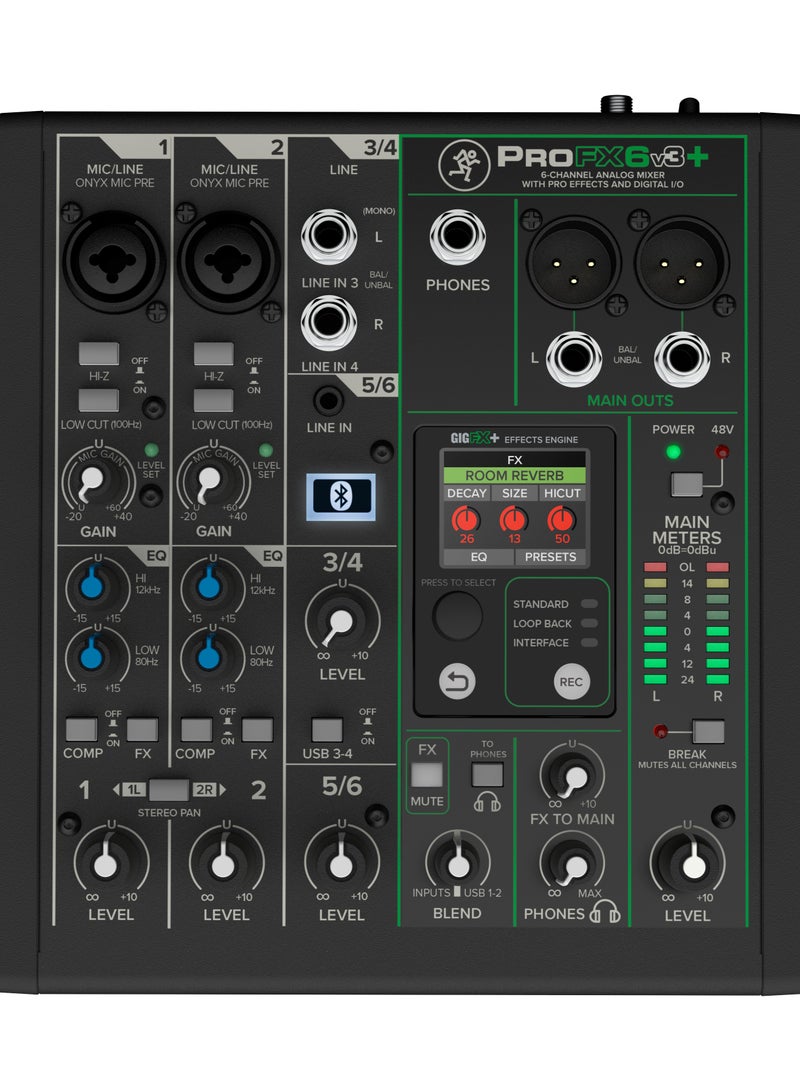Tap the back arrow on the GigFX screen
The width and height of the screenshot is (800, 1091).
(456, 681)
